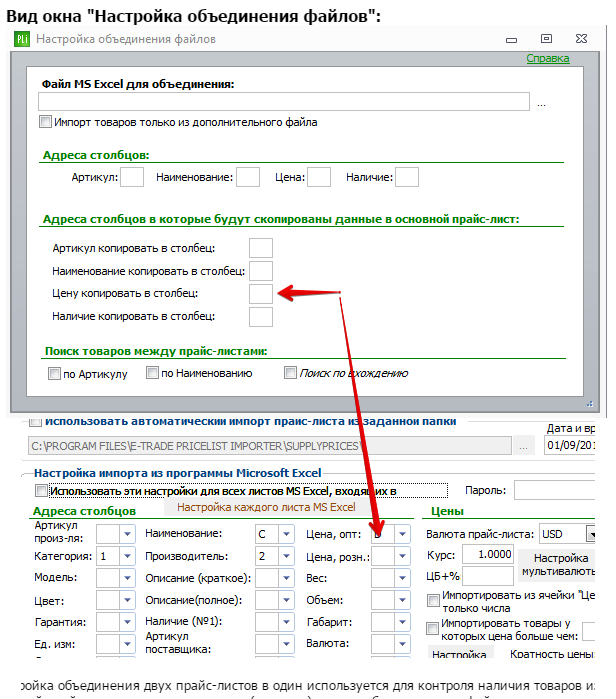
Task: Click the PLI application icon in title bar
Action: [x=22, y=39]
